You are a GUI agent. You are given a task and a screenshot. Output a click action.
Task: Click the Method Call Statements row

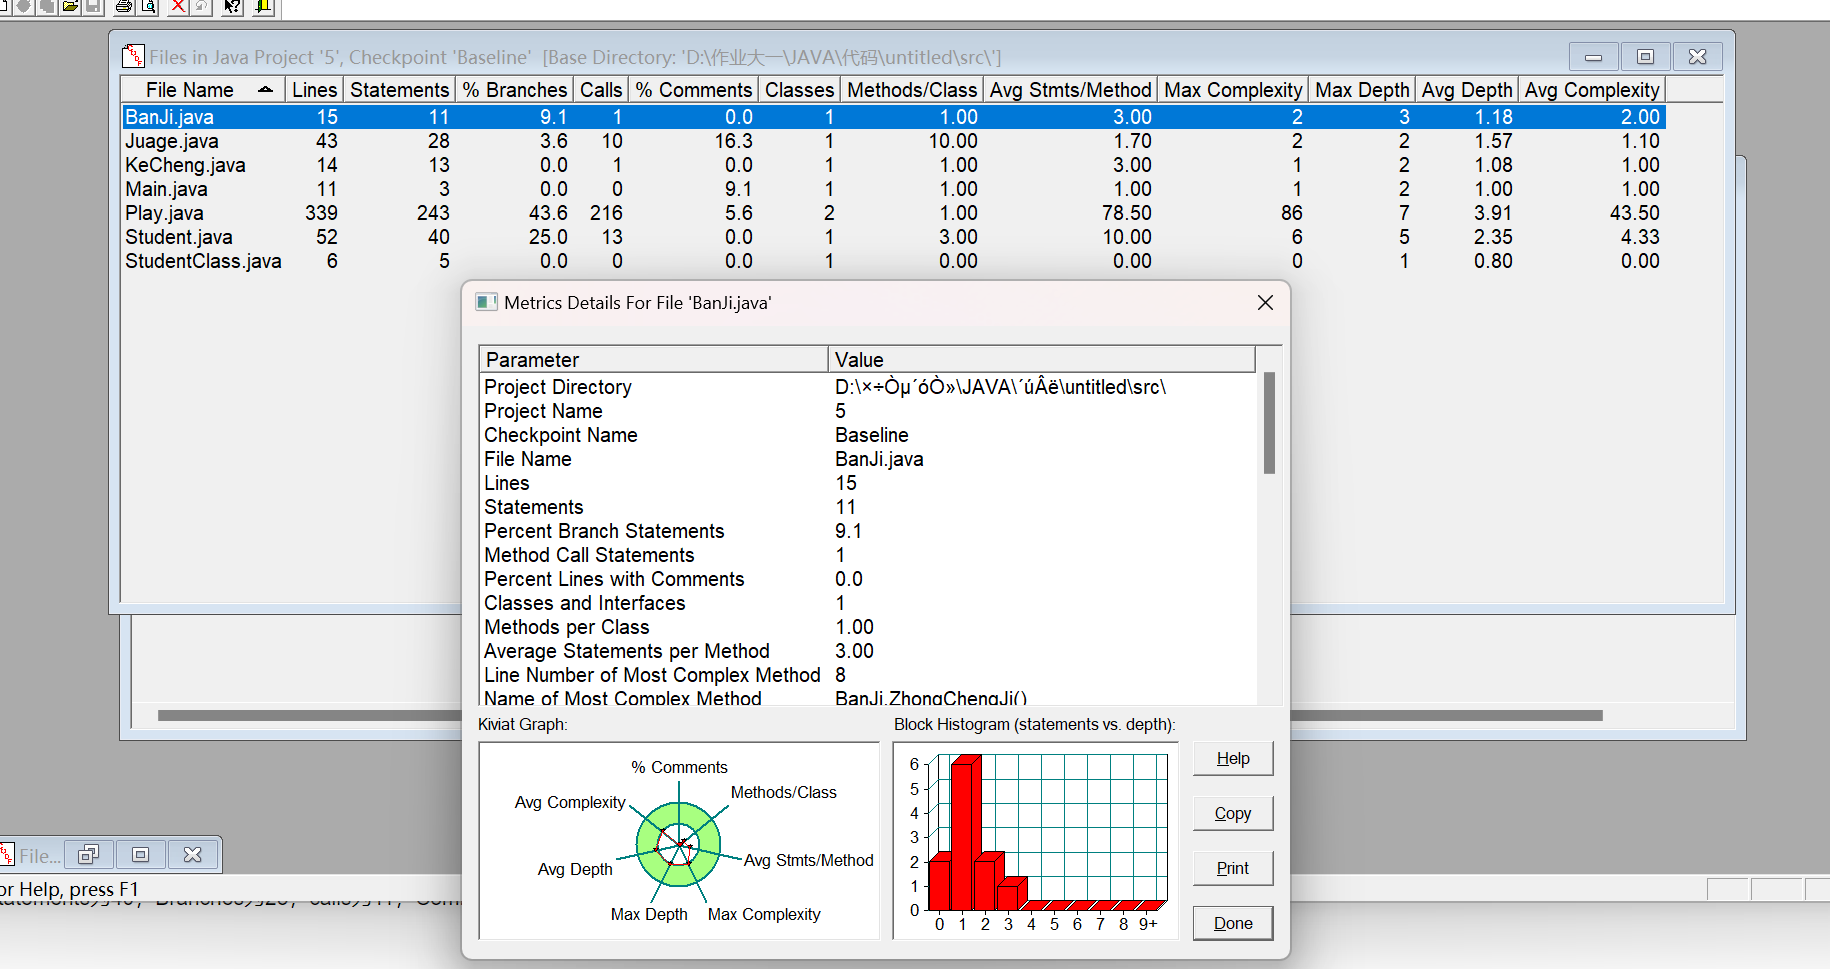[x=868, y=555]
